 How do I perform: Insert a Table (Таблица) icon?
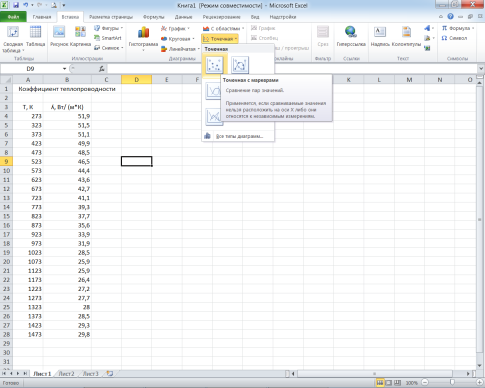click(35, 36)
